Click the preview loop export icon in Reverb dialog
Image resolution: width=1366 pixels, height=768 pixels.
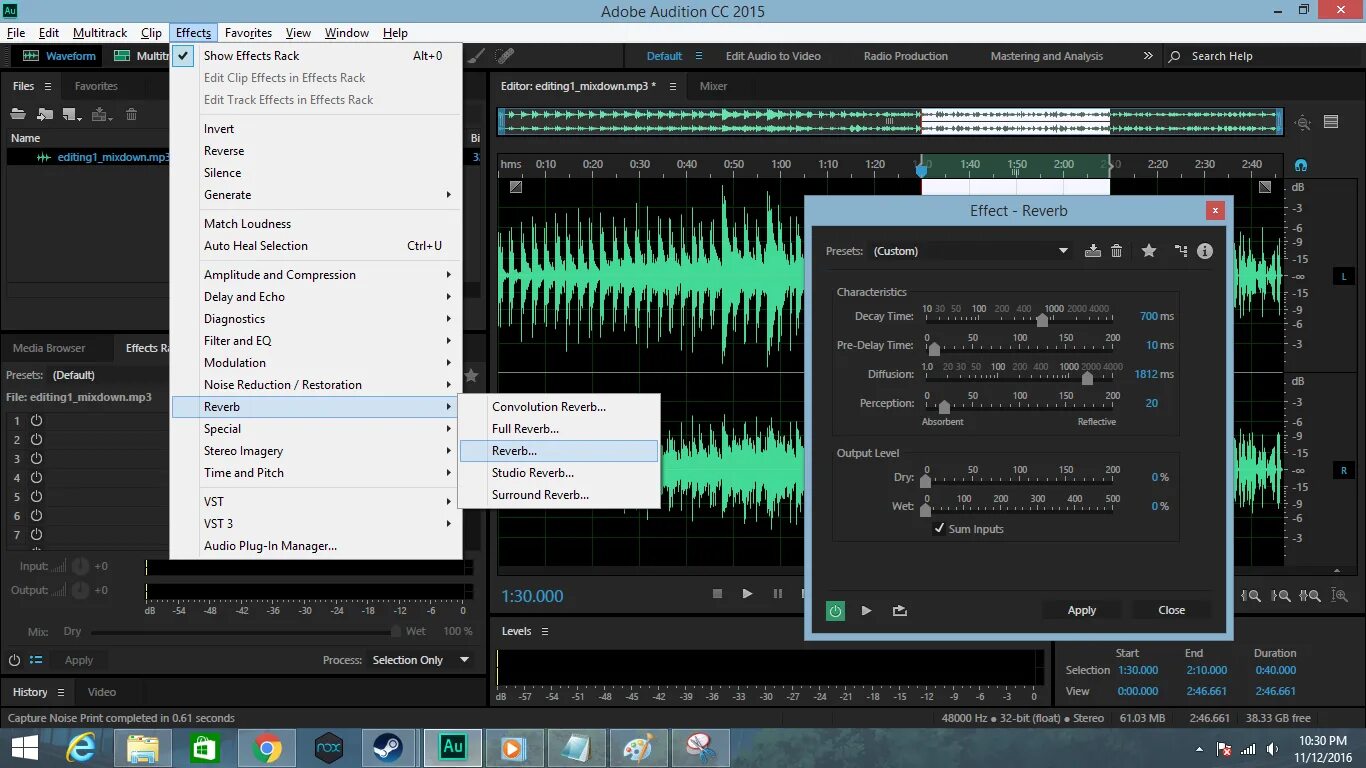[900, 610]
